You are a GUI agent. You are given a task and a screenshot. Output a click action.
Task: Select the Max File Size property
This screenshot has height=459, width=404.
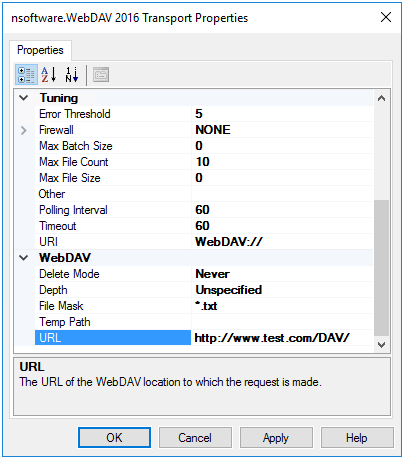[x=113, y=178]
